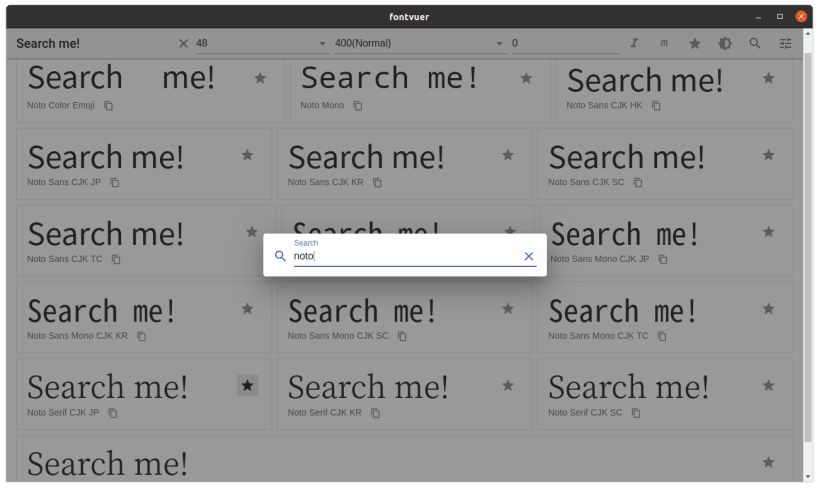Screen dimensions: 819x488
Task: Copy the Noto Sans Mono CJK SC name
Action: pyautogui.click(x=402, y=336)
